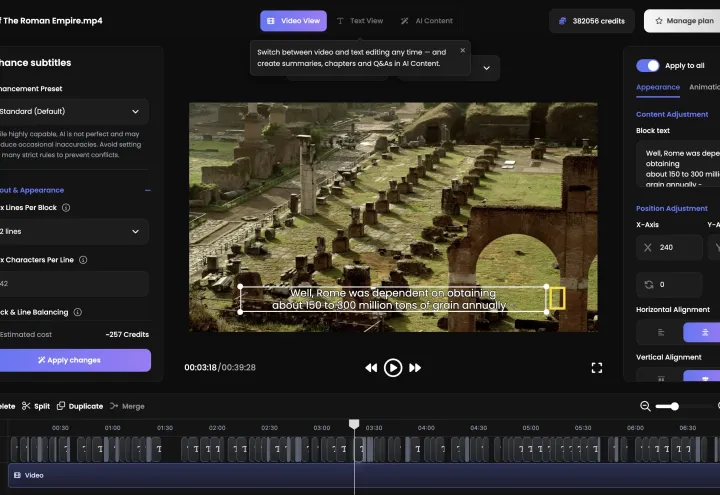The image size is (720, 495).
Task: Show info for Block & Line Balancing
Action: (x=78, y=312)
